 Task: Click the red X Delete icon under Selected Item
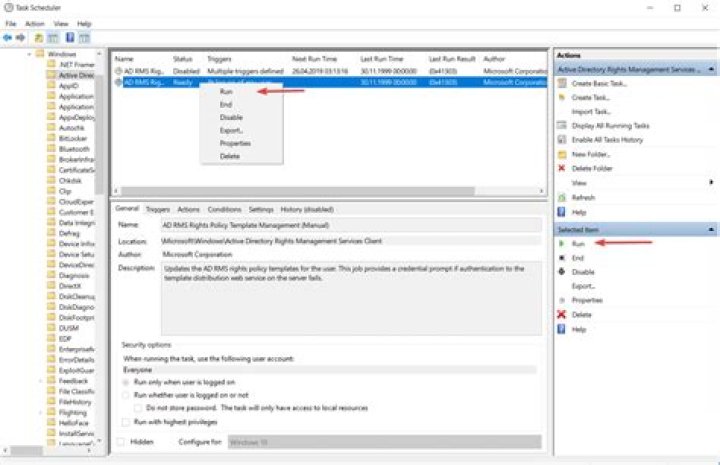(x=562, y=314)
